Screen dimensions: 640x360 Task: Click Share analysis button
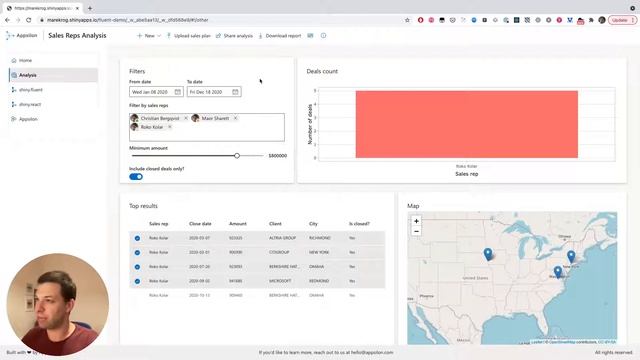(x=234, y=36)
